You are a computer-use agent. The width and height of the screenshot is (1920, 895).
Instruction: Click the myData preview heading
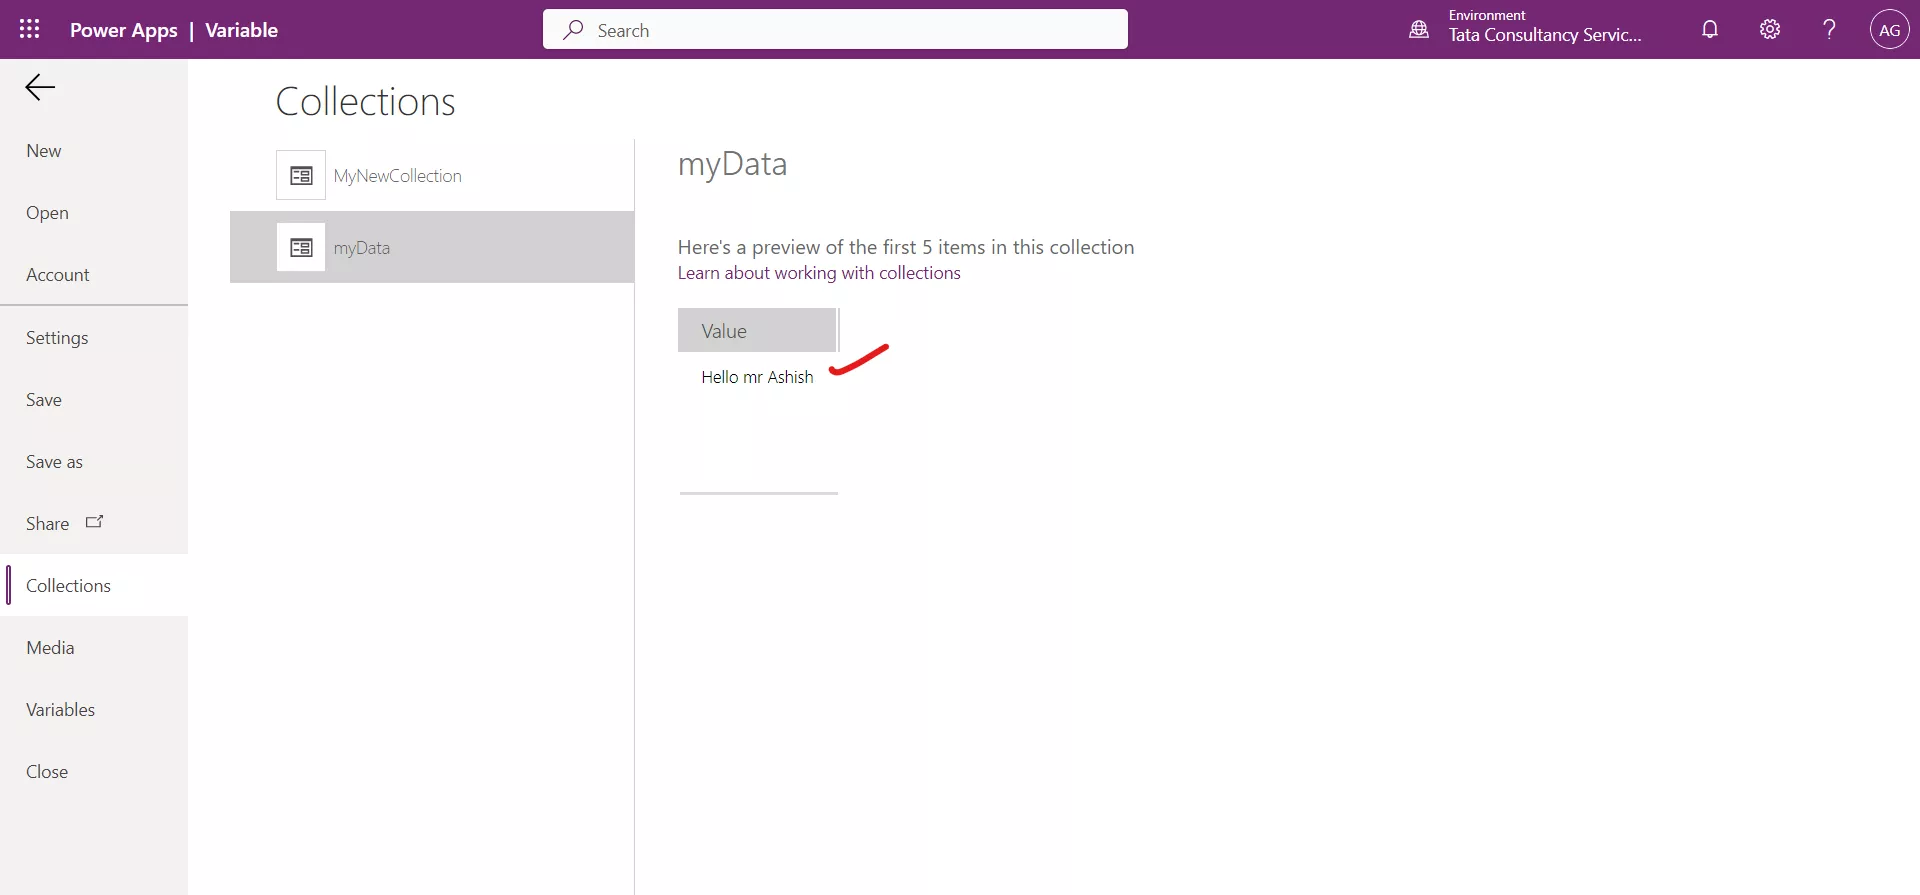732,164
